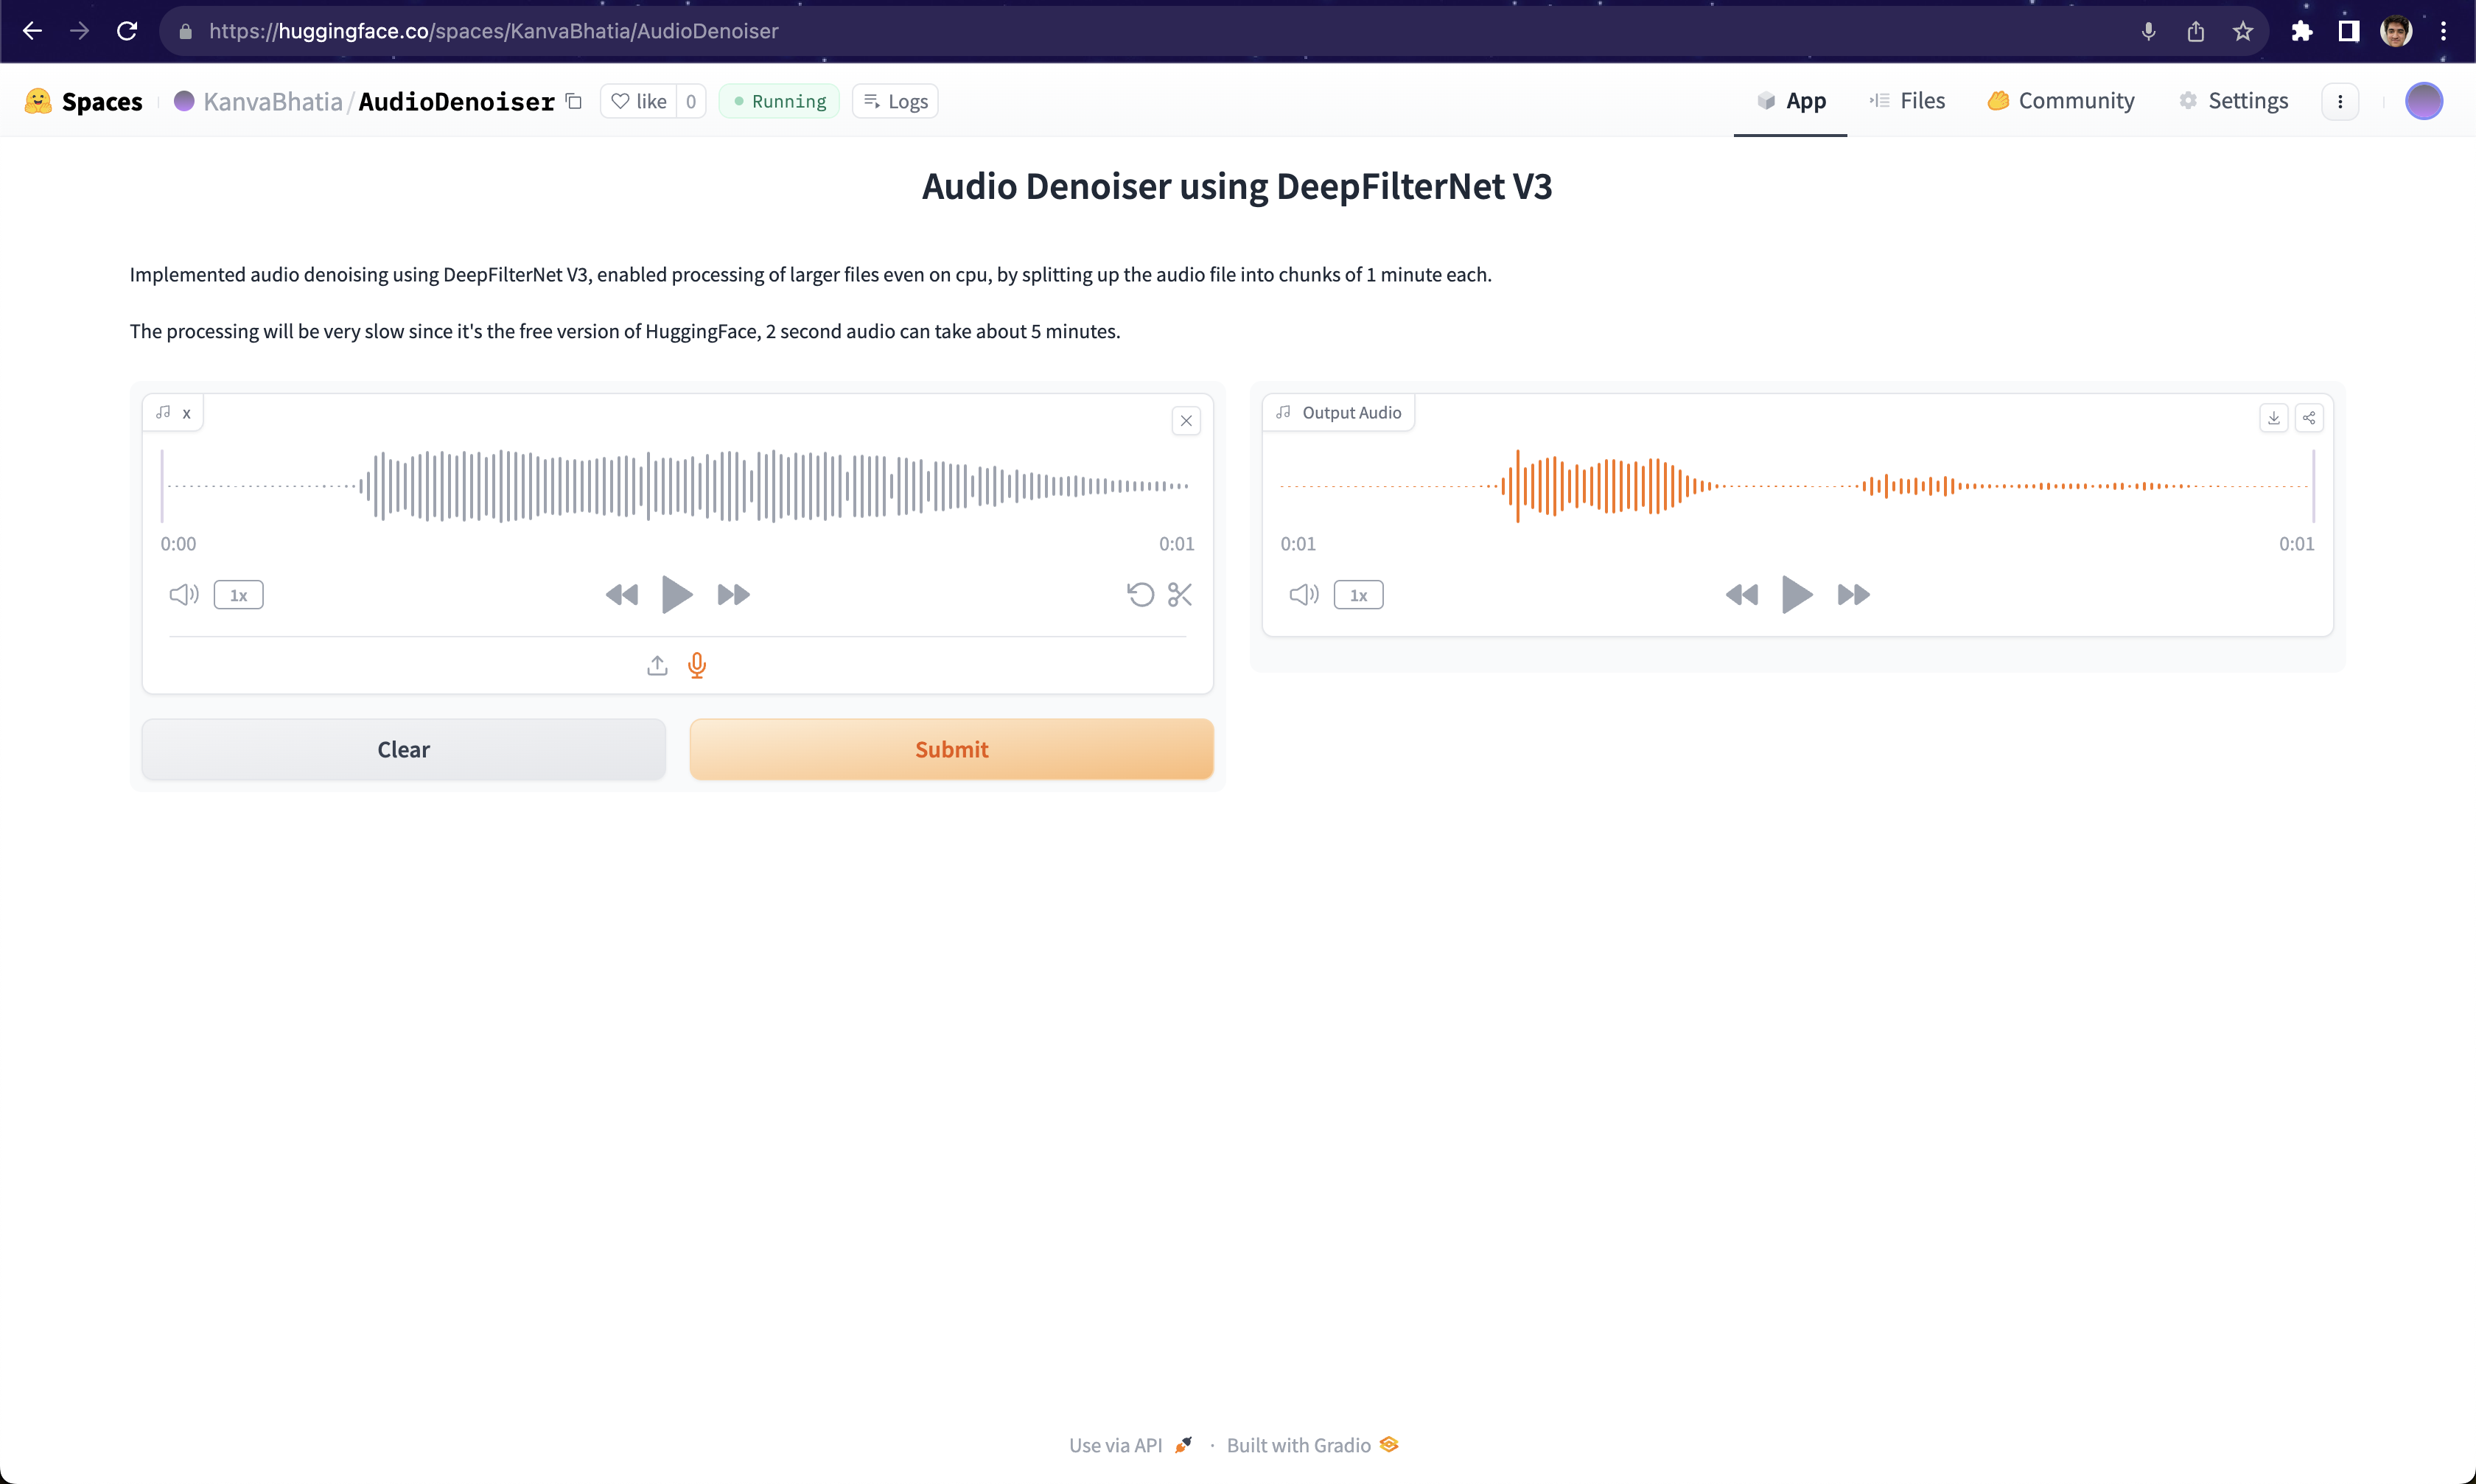This screenshot has width=2476, height=1484.
Task: Play the output audio
Action: 1797,595
